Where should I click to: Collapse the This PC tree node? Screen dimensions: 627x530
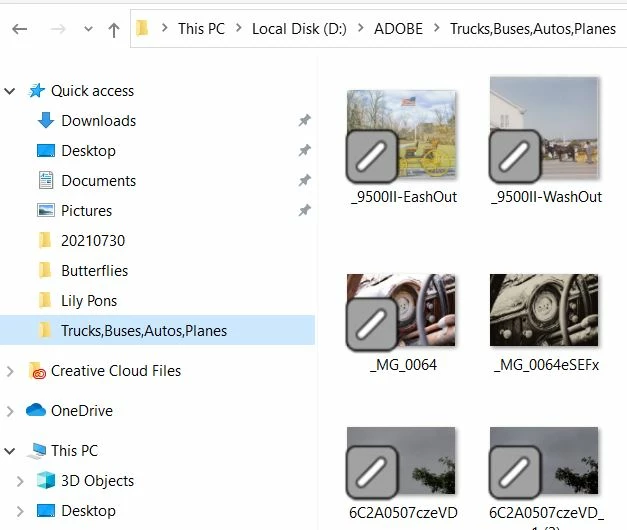coord(10,451)
